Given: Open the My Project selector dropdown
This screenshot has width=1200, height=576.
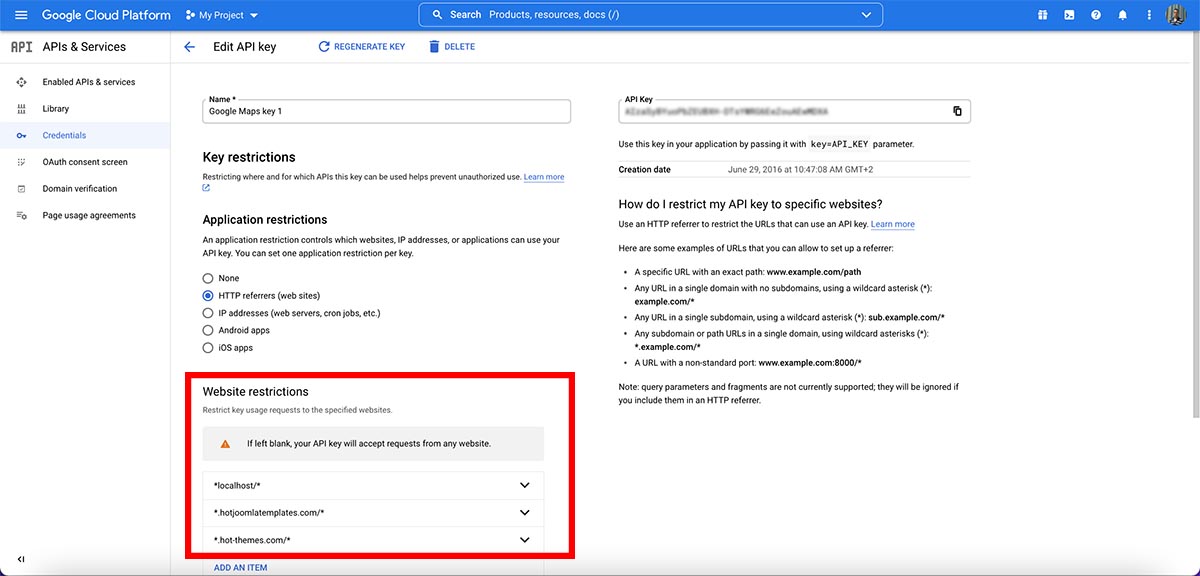Looking at the screenshot, I should pos(222,15).
